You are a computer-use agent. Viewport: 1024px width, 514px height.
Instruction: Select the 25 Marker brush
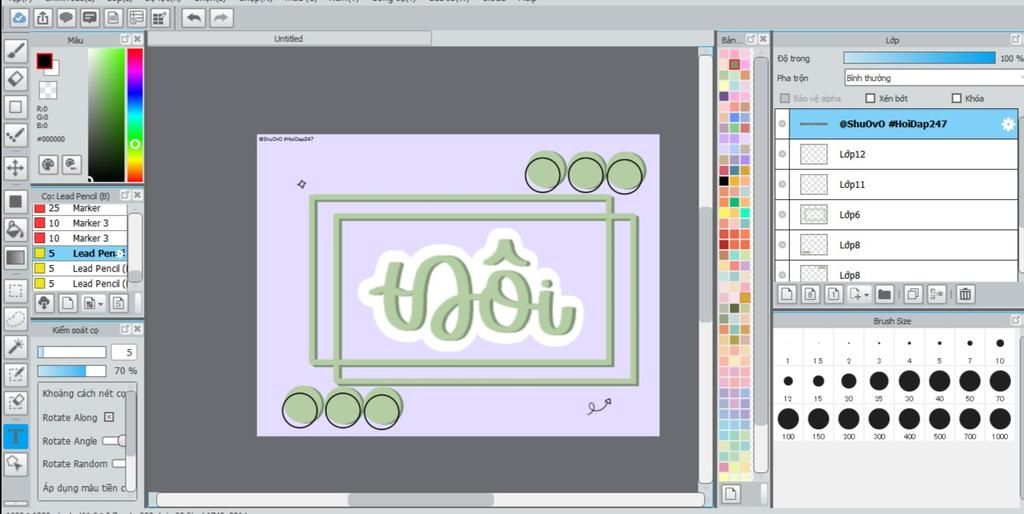(80, 208)
